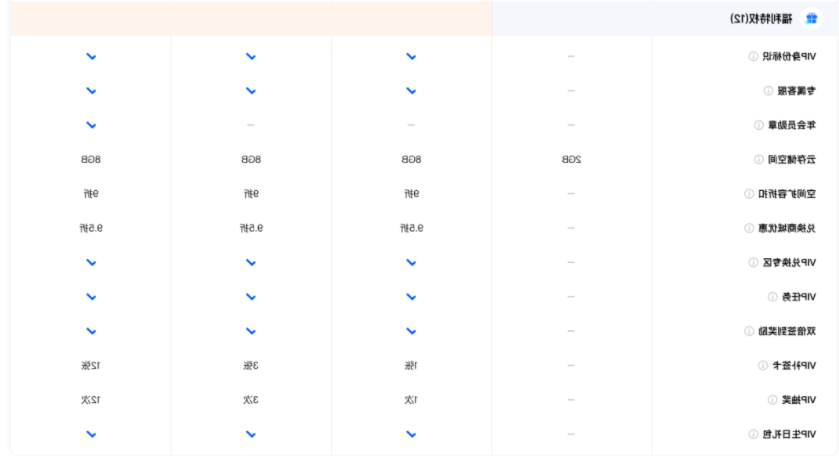Click the info icon next to VIP抽奖
Viewport: 839px width, 456px height.
(x=772, y=400)
